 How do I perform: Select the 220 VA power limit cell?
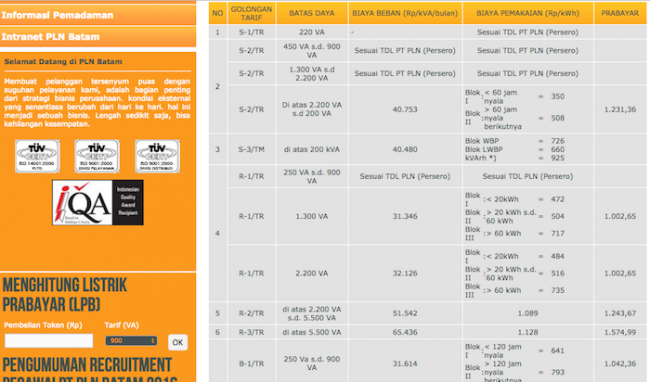tap(312, 32)
